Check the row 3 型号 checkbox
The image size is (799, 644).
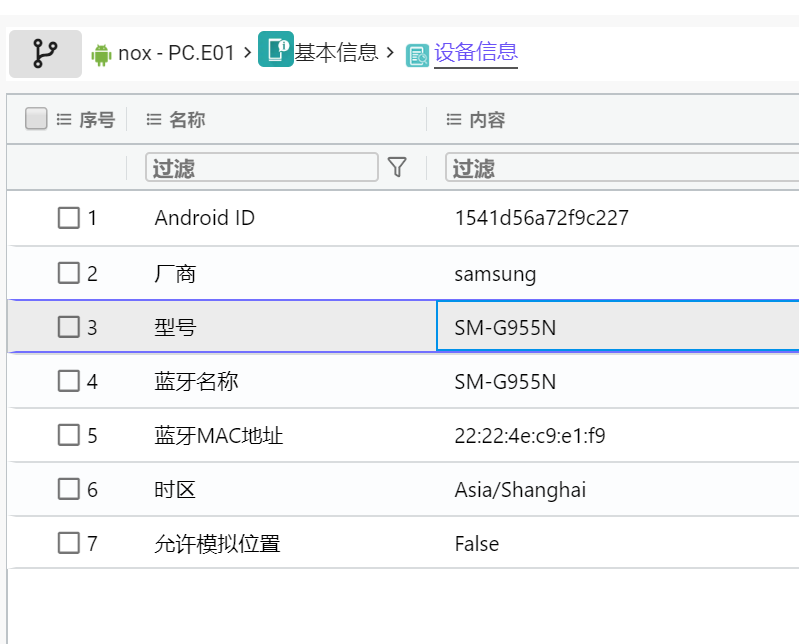click(69, 327)
